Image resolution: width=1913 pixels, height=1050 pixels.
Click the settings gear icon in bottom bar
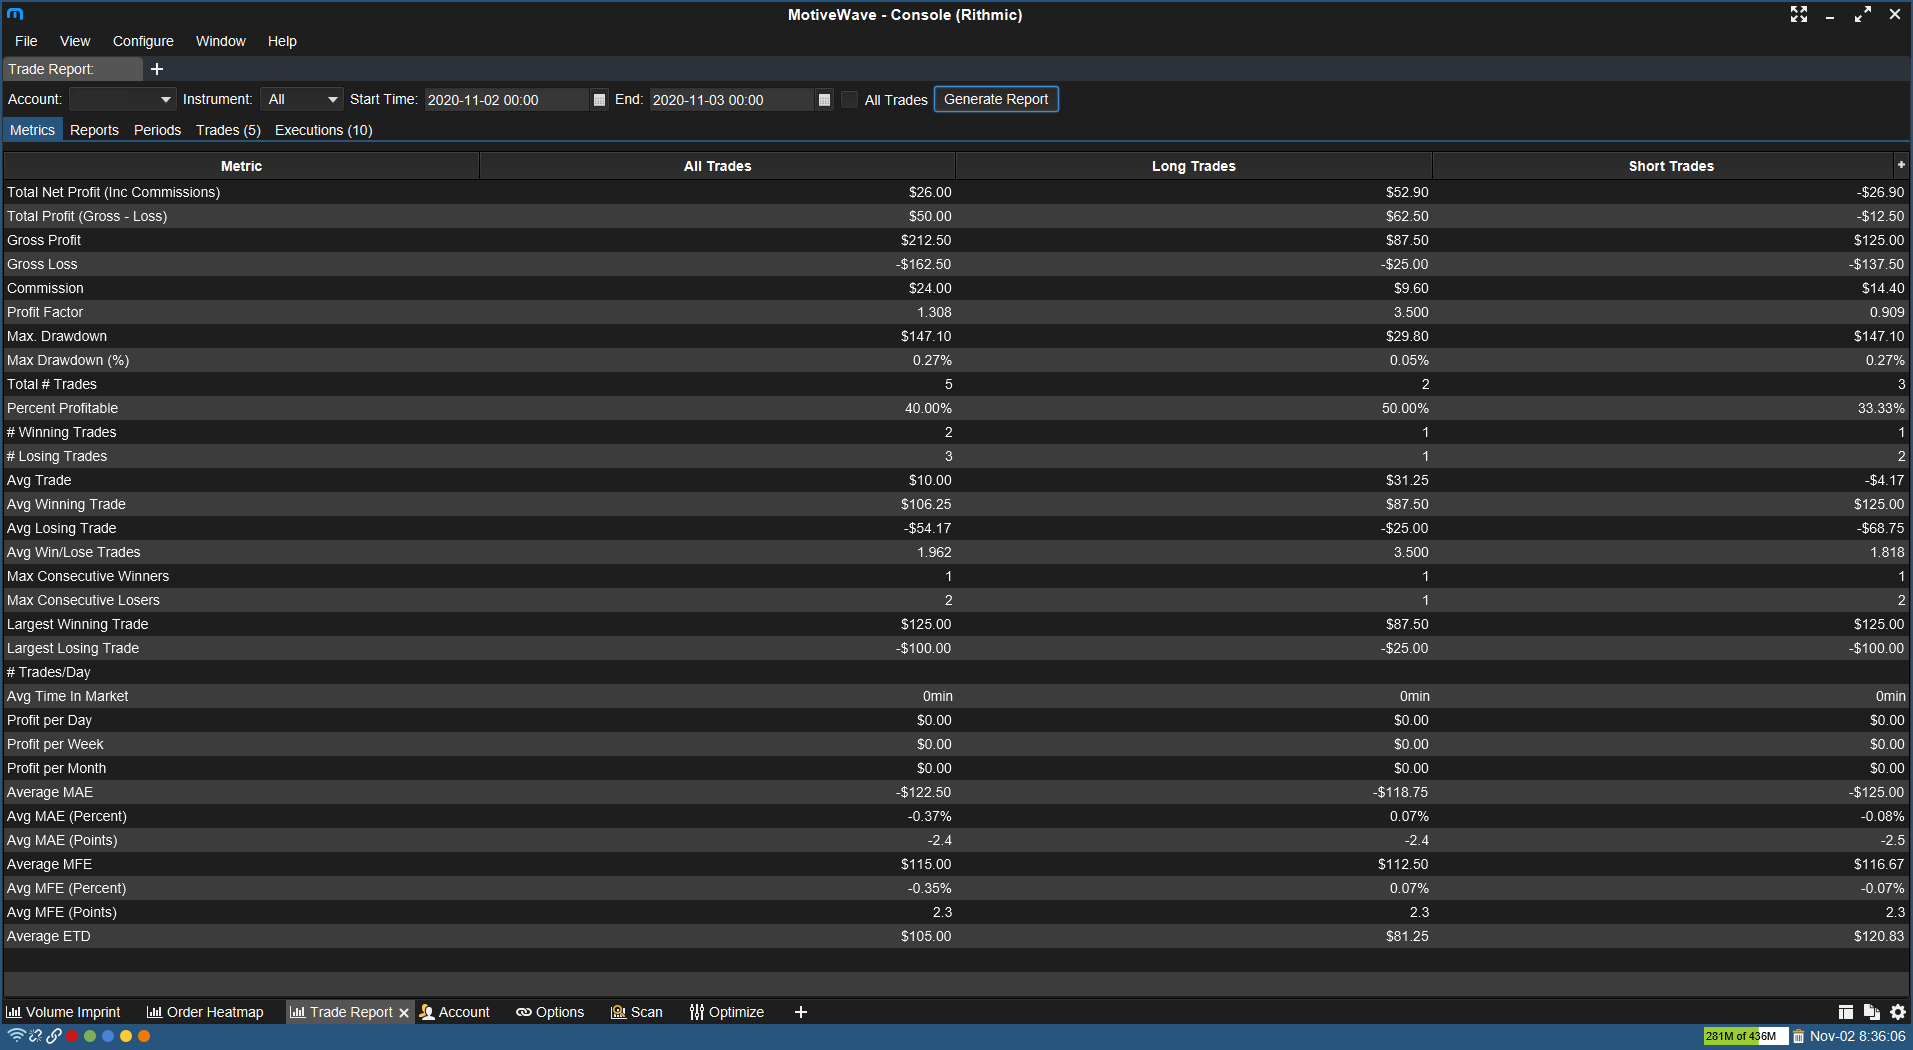tap(1897, 1012)
